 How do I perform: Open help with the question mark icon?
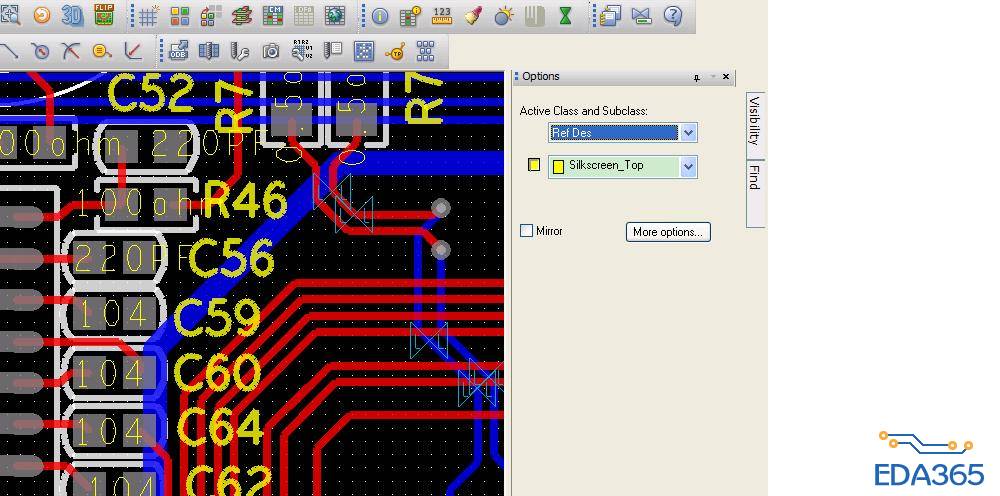pyautogui.click(x=673, y=15)
